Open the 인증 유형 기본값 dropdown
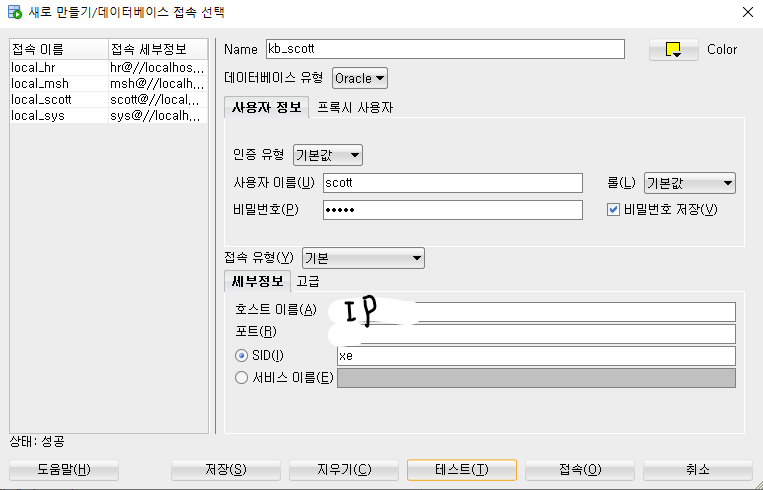Screen dimensions: 763x490 (x=327, y=155)
